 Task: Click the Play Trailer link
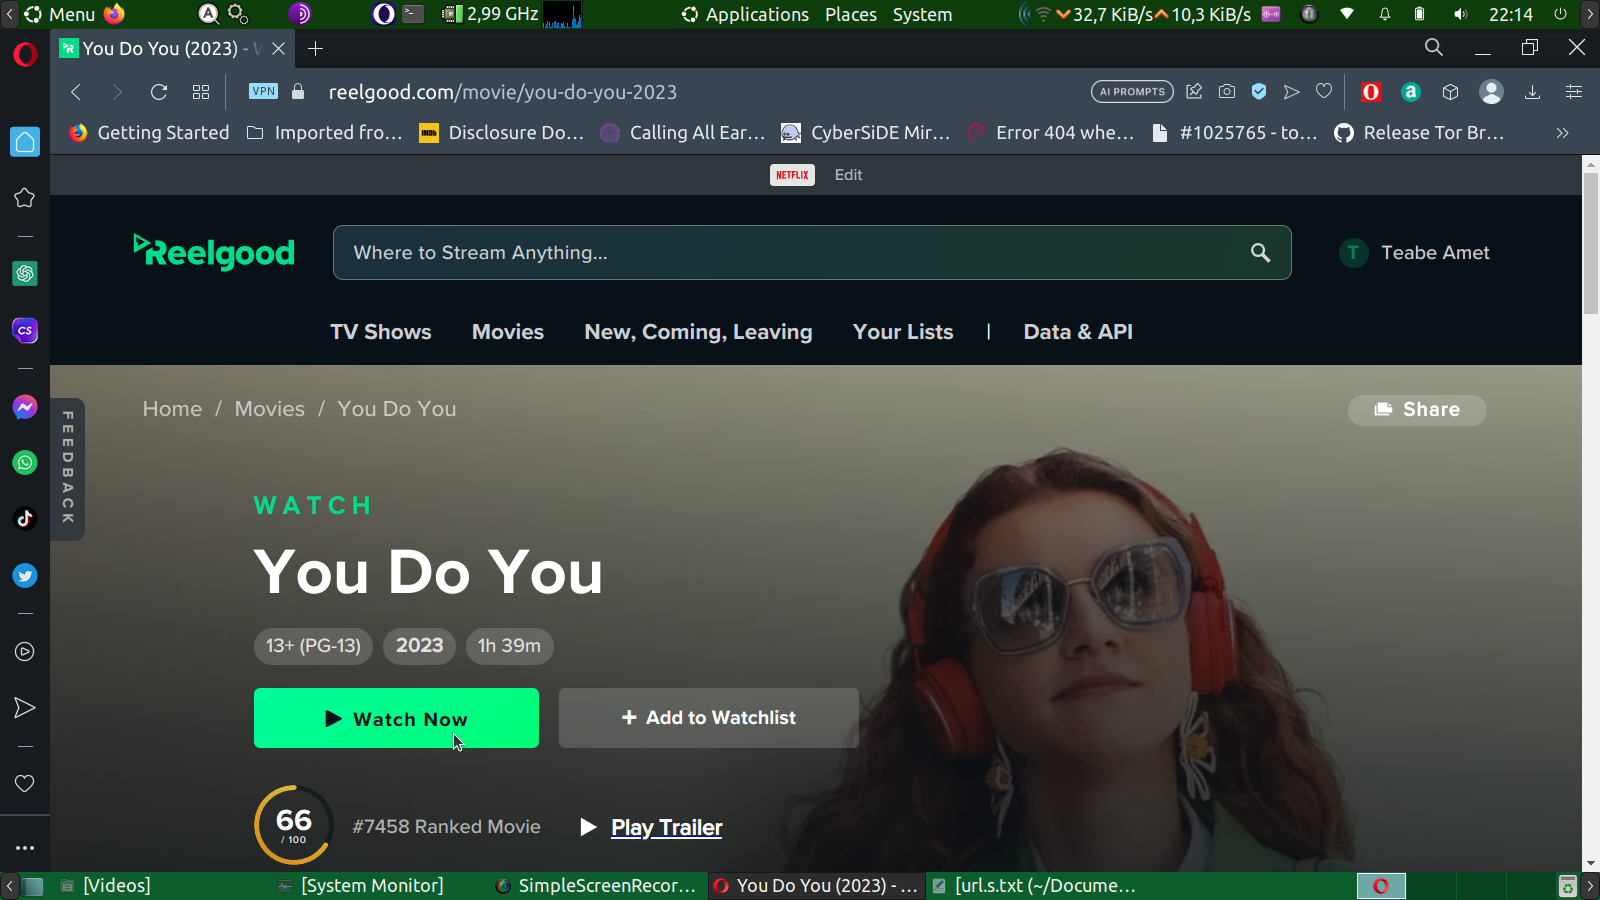(x=667, y=828)
